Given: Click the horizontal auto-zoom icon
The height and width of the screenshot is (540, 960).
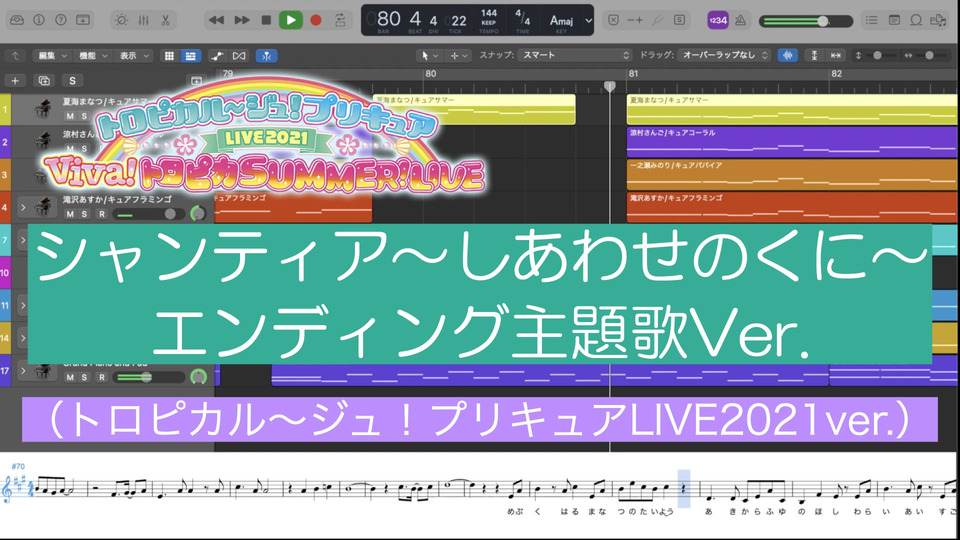Looking at the screenshot, I should tap(835, 56).
